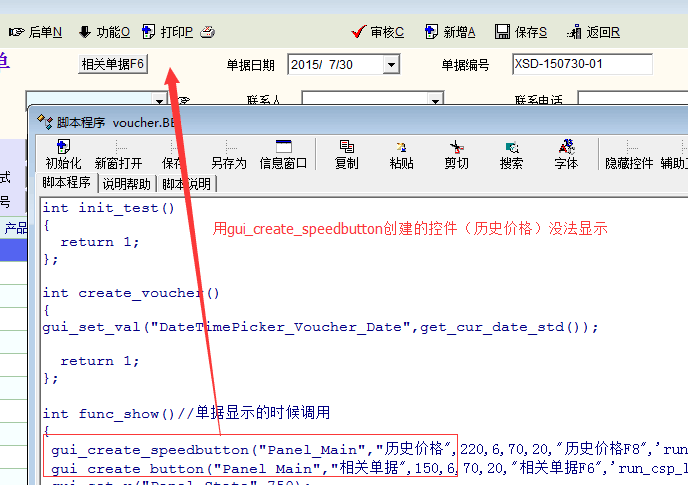Switch to the 说明帮助 tab
Viewport: 688px width, 485px height.
pos(126,184)
